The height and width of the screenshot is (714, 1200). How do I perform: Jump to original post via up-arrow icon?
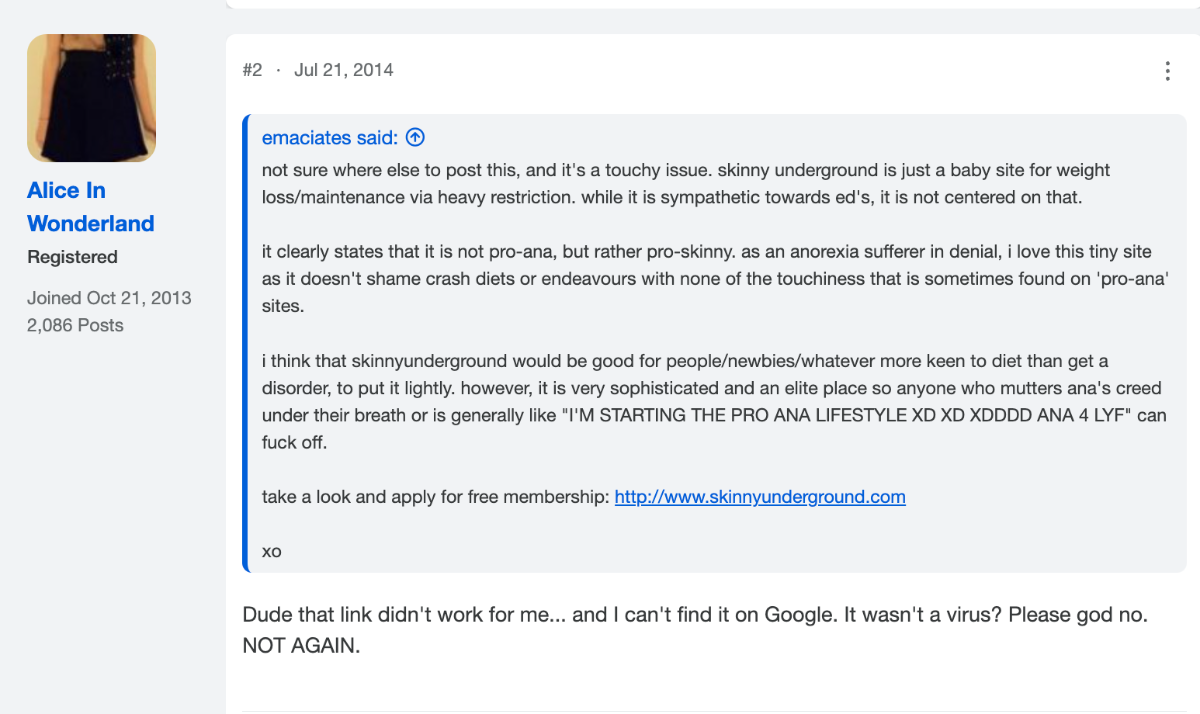pyautogui.click(x=415, y=138)
